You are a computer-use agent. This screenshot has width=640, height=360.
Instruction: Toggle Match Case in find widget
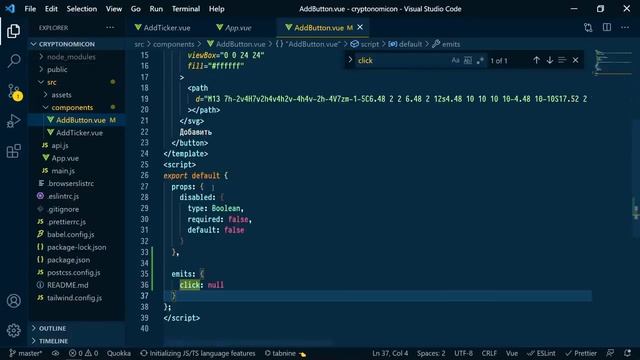[x=456, y=60]
